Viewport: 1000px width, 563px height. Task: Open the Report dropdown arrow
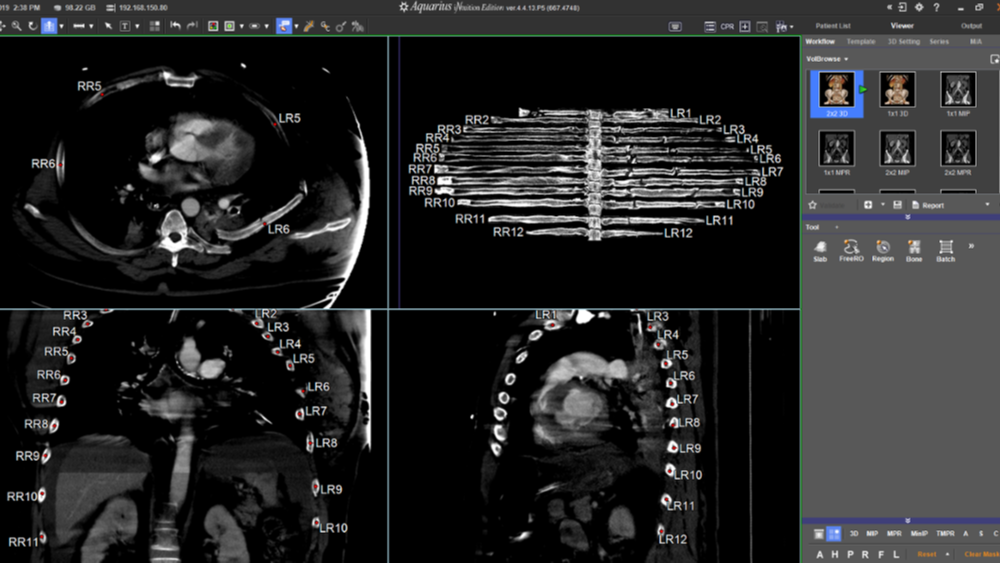987,205
